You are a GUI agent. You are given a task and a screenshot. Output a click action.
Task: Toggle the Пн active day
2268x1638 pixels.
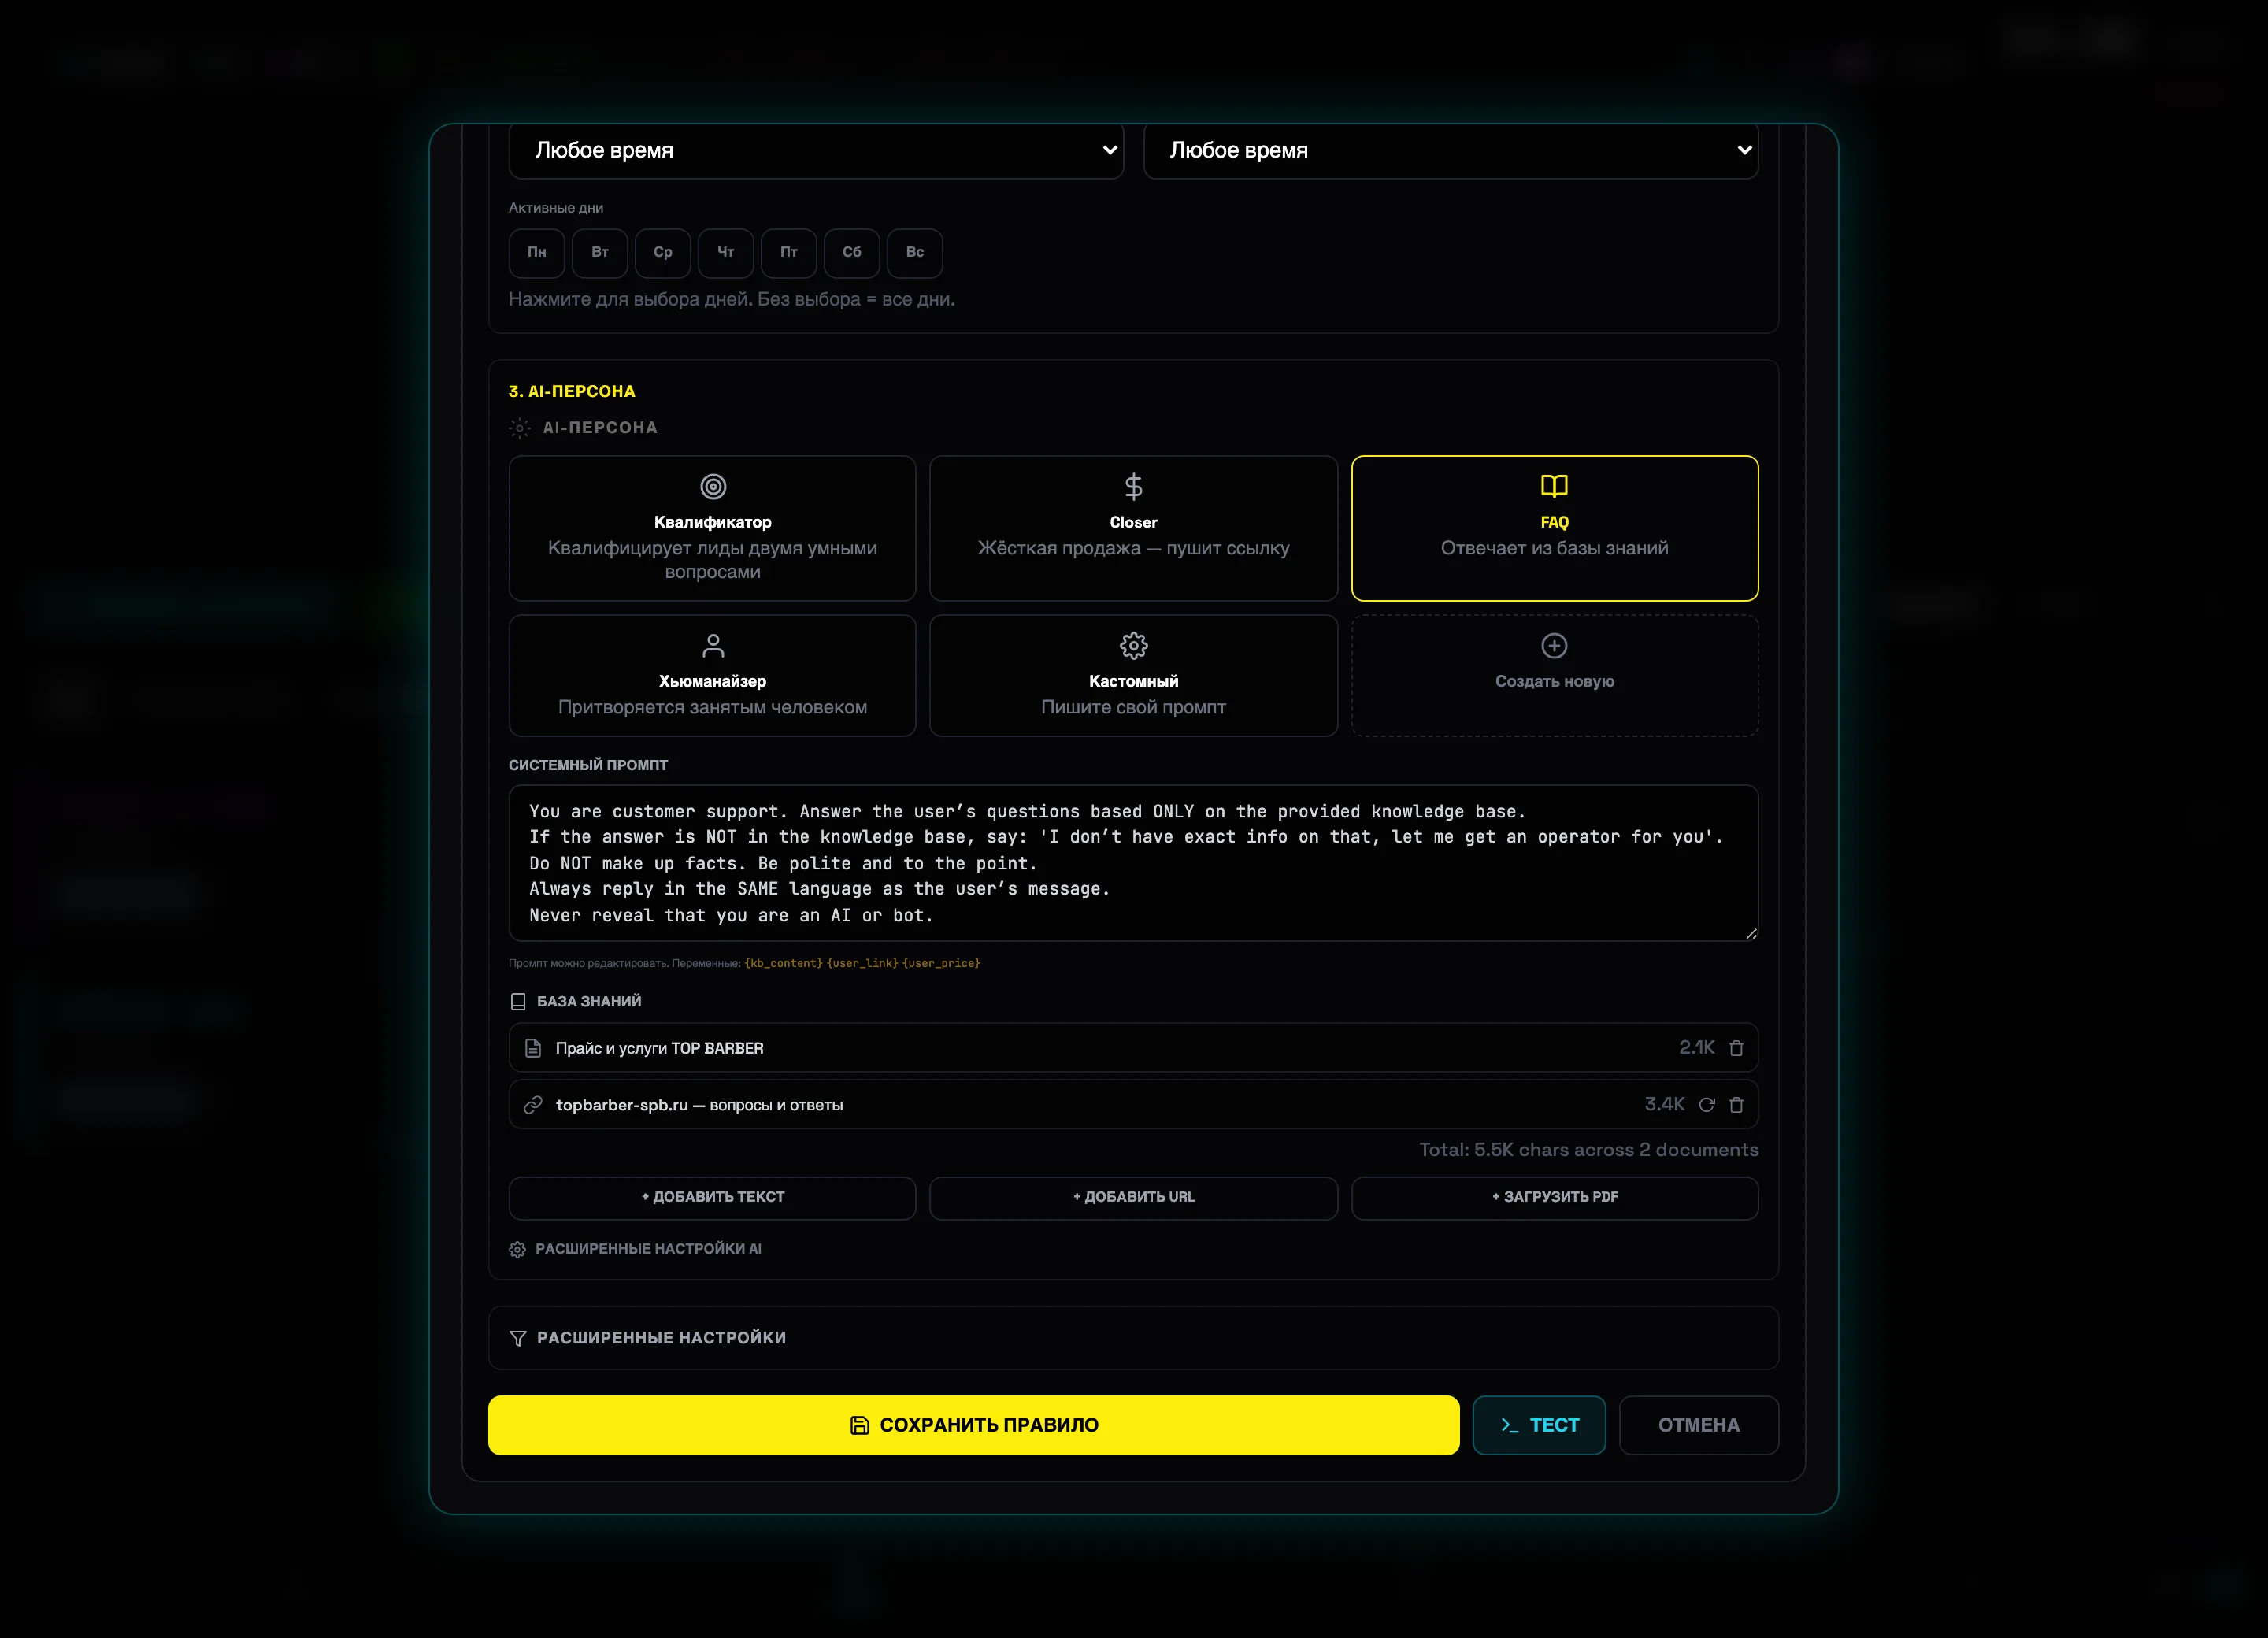pos(537,253)
